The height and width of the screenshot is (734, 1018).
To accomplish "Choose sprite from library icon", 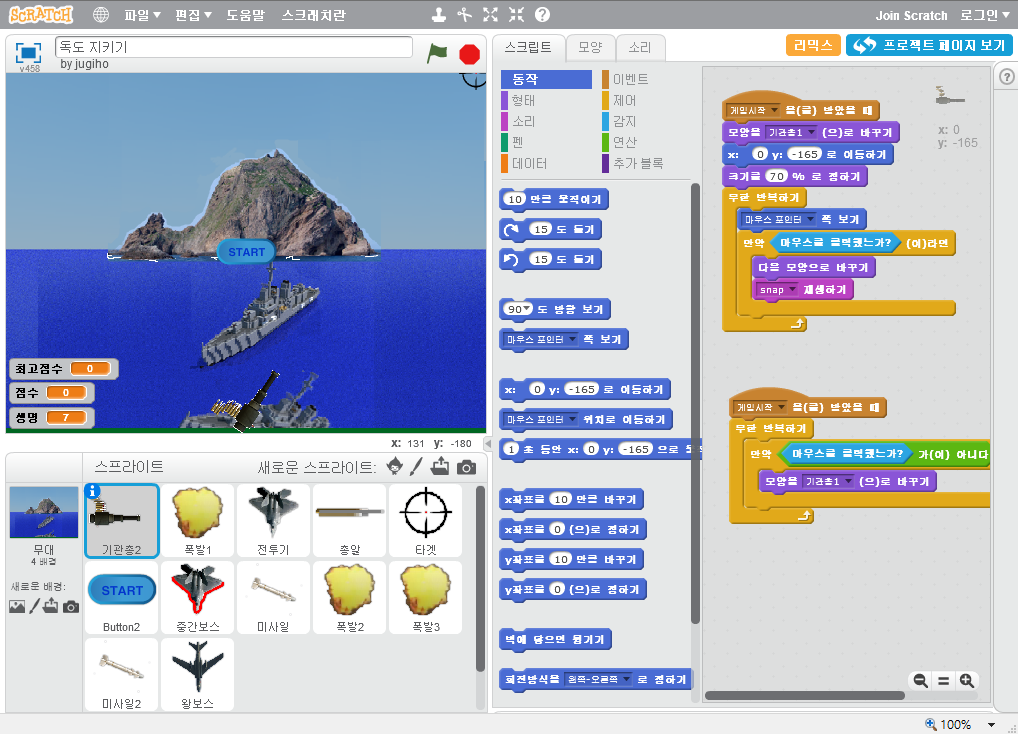I will pos(394,467).
